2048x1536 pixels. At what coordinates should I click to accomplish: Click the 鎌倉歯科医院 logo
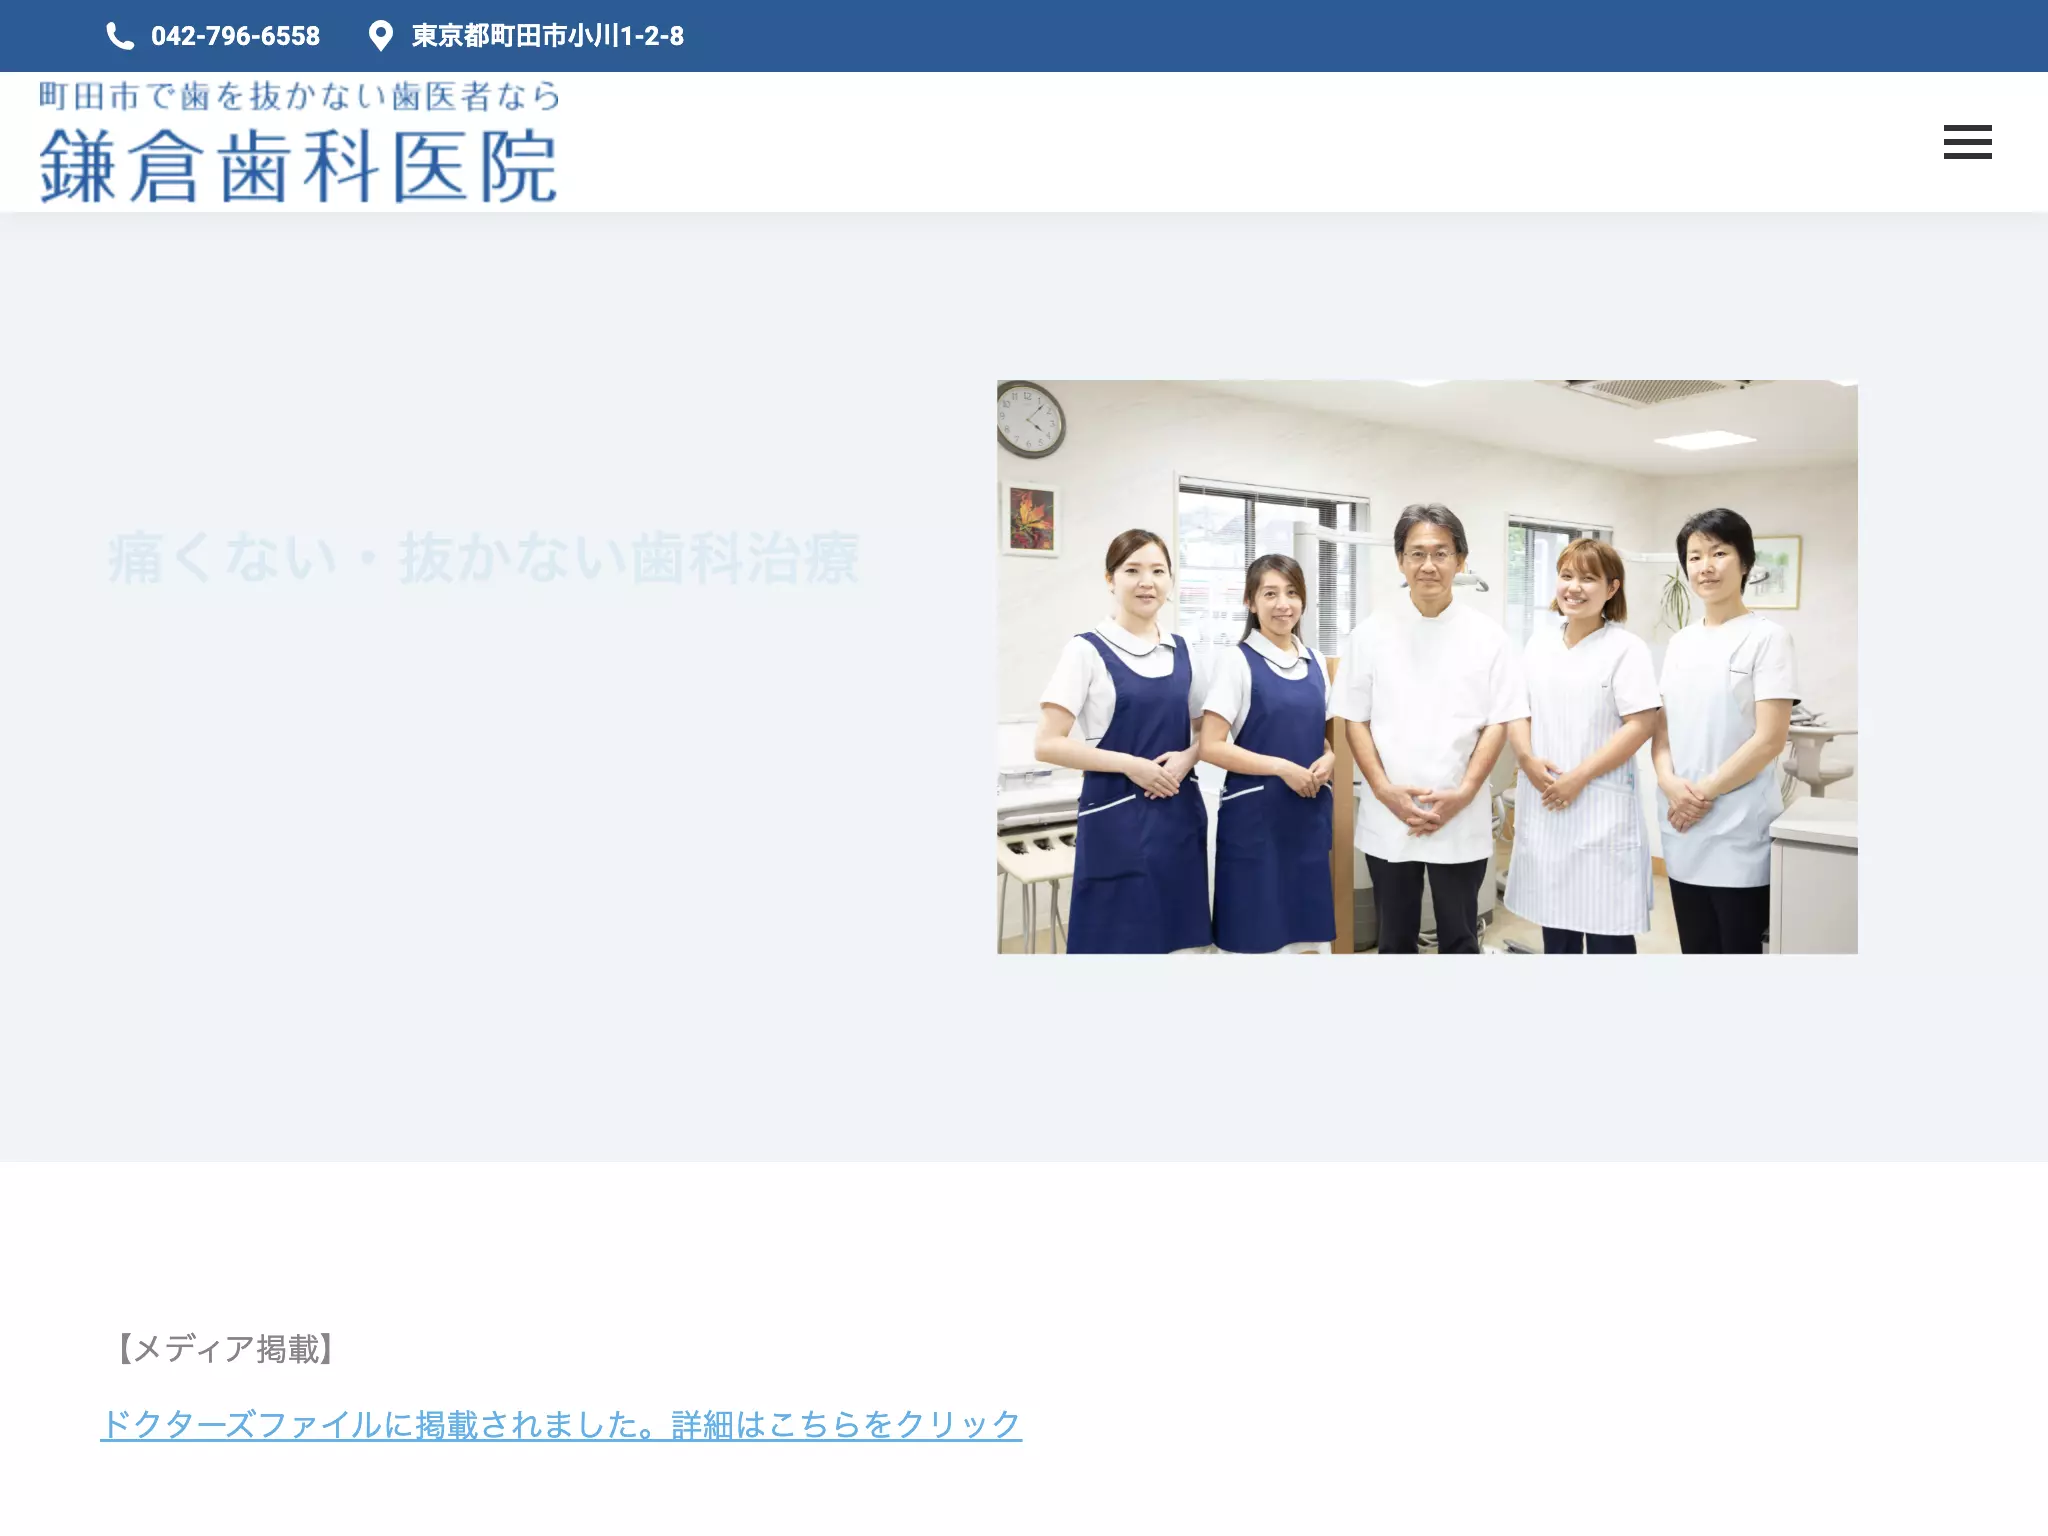click(x=298, y=166)
